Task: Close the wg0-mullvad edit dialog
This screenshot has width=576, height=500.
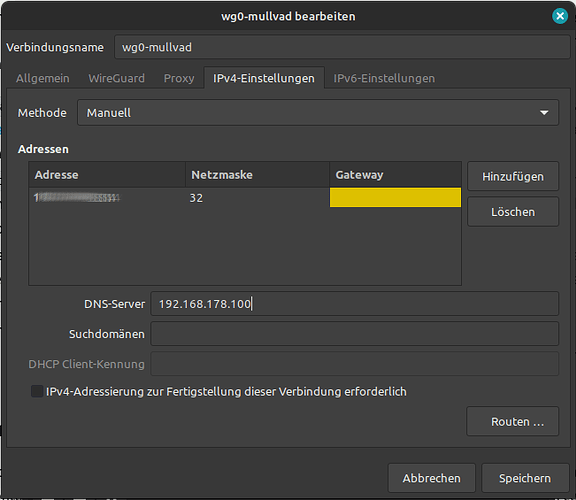Action: pyautogui.click(x=560, y=16)
